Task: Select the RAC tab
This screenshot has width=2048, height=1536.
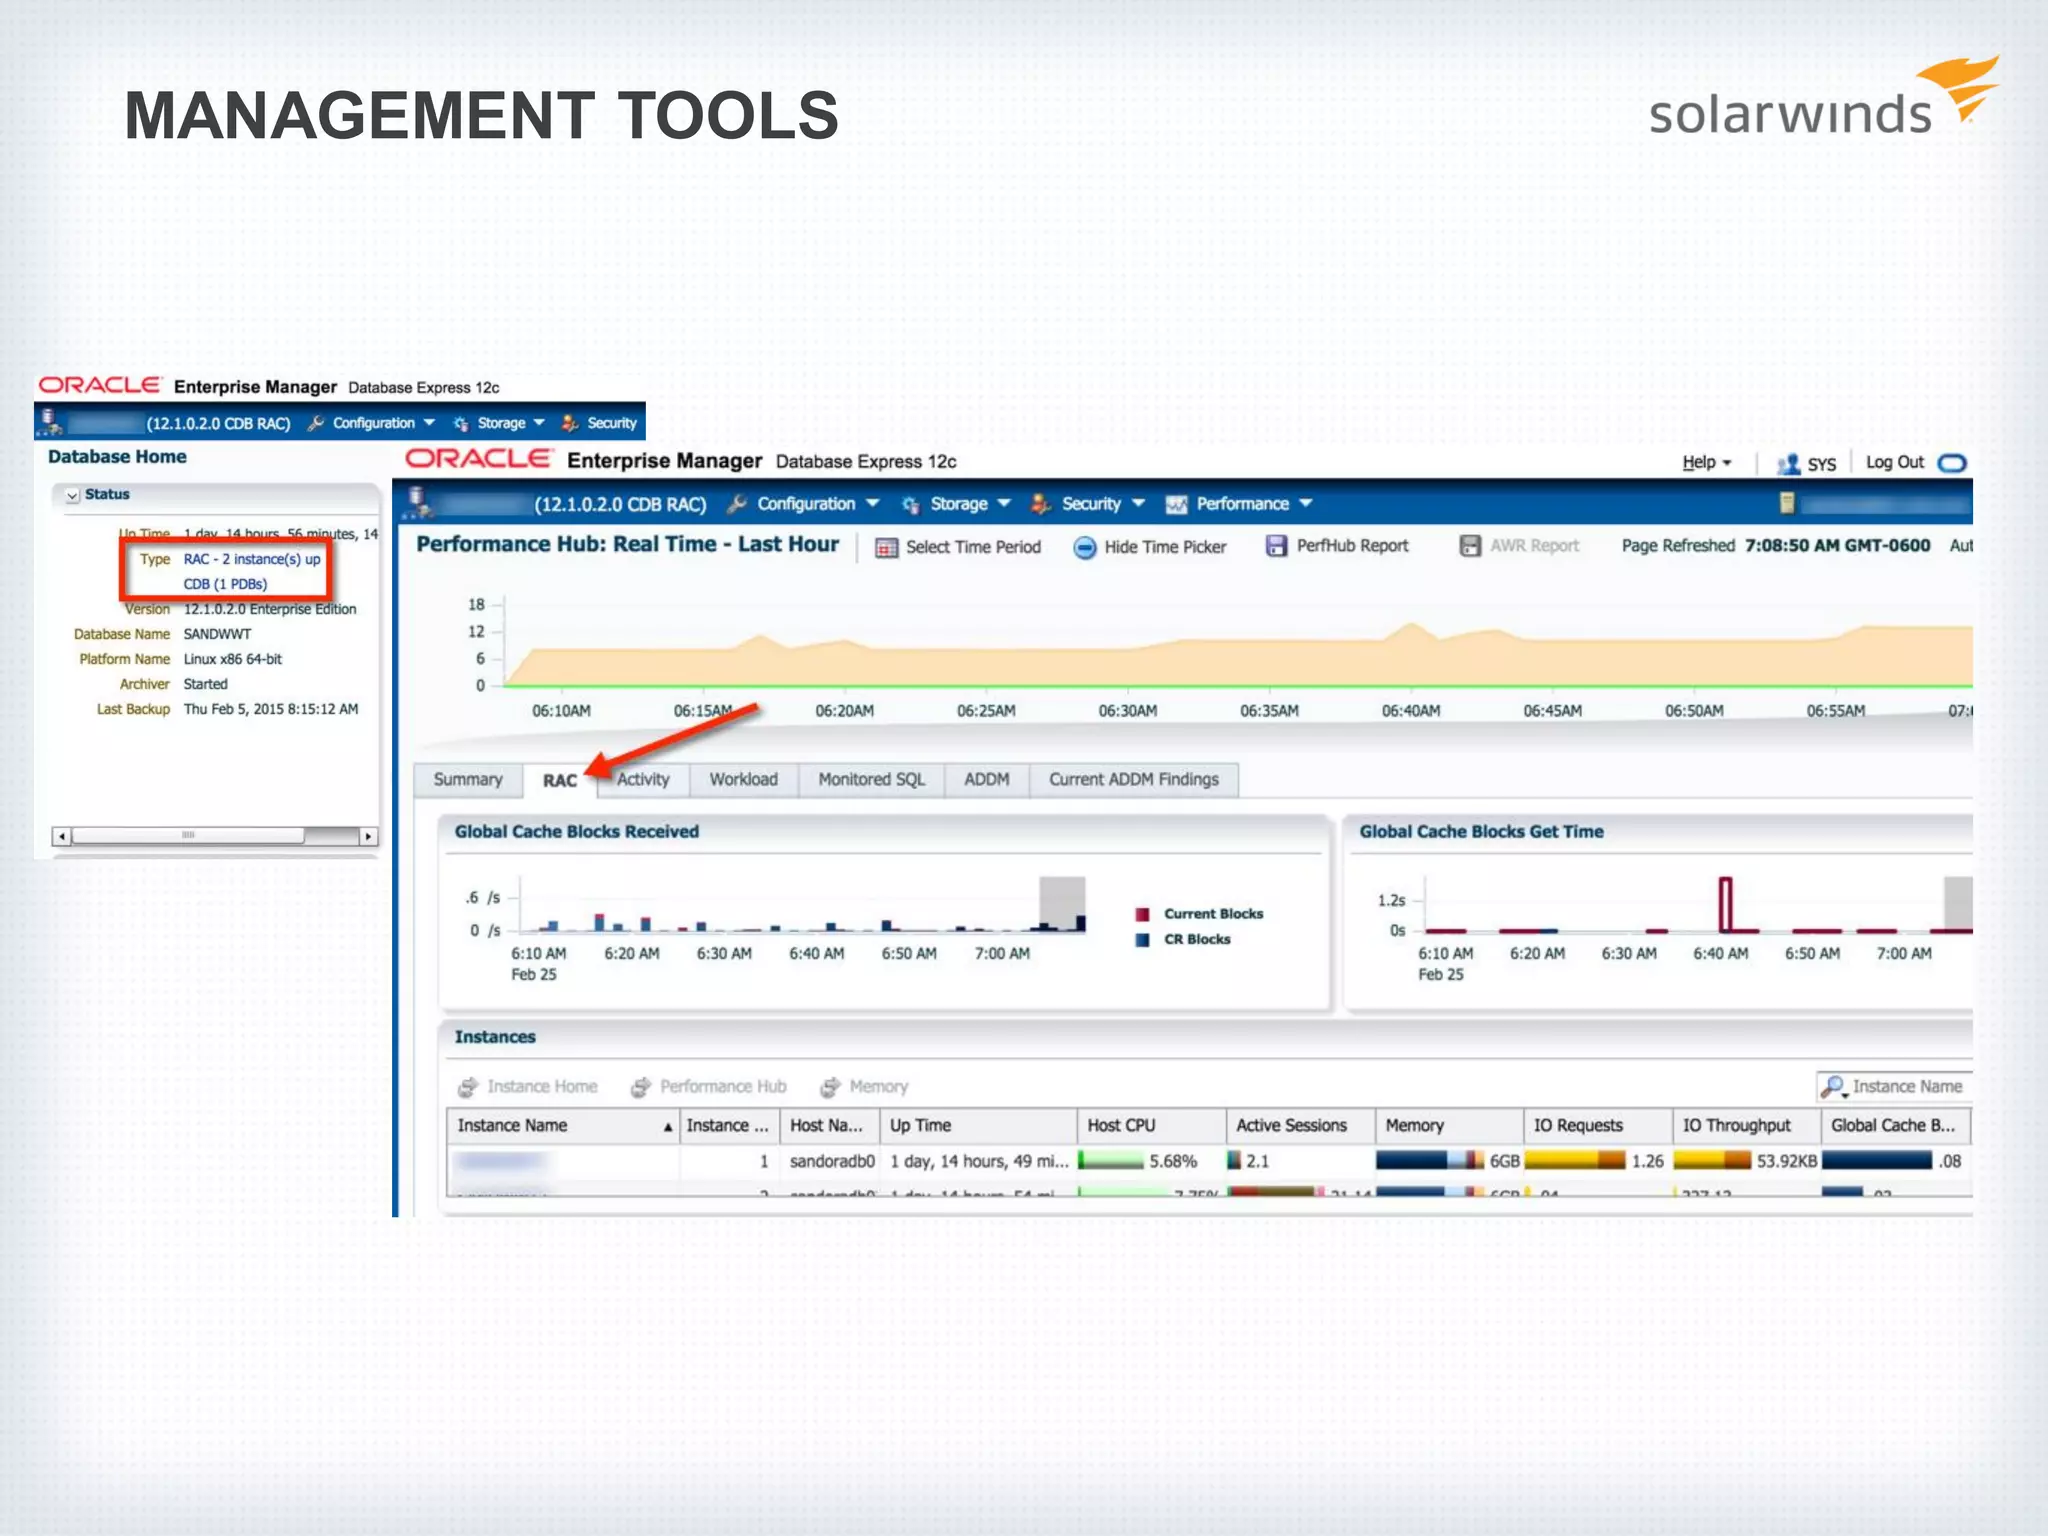Action: tap(559, 780)
